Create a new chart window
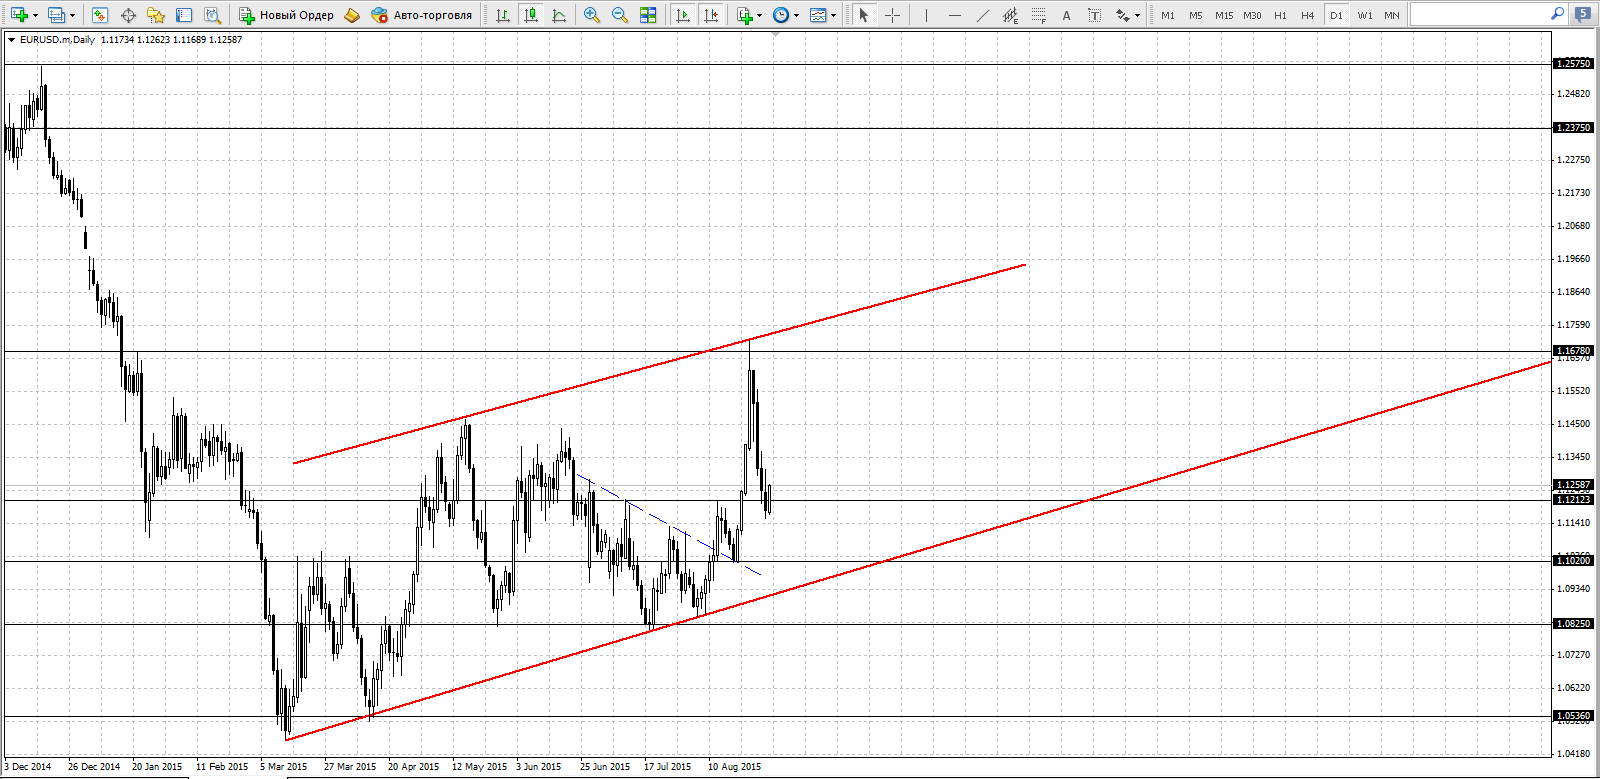This screenshot has height=779, width=1600. pos(19,15)
